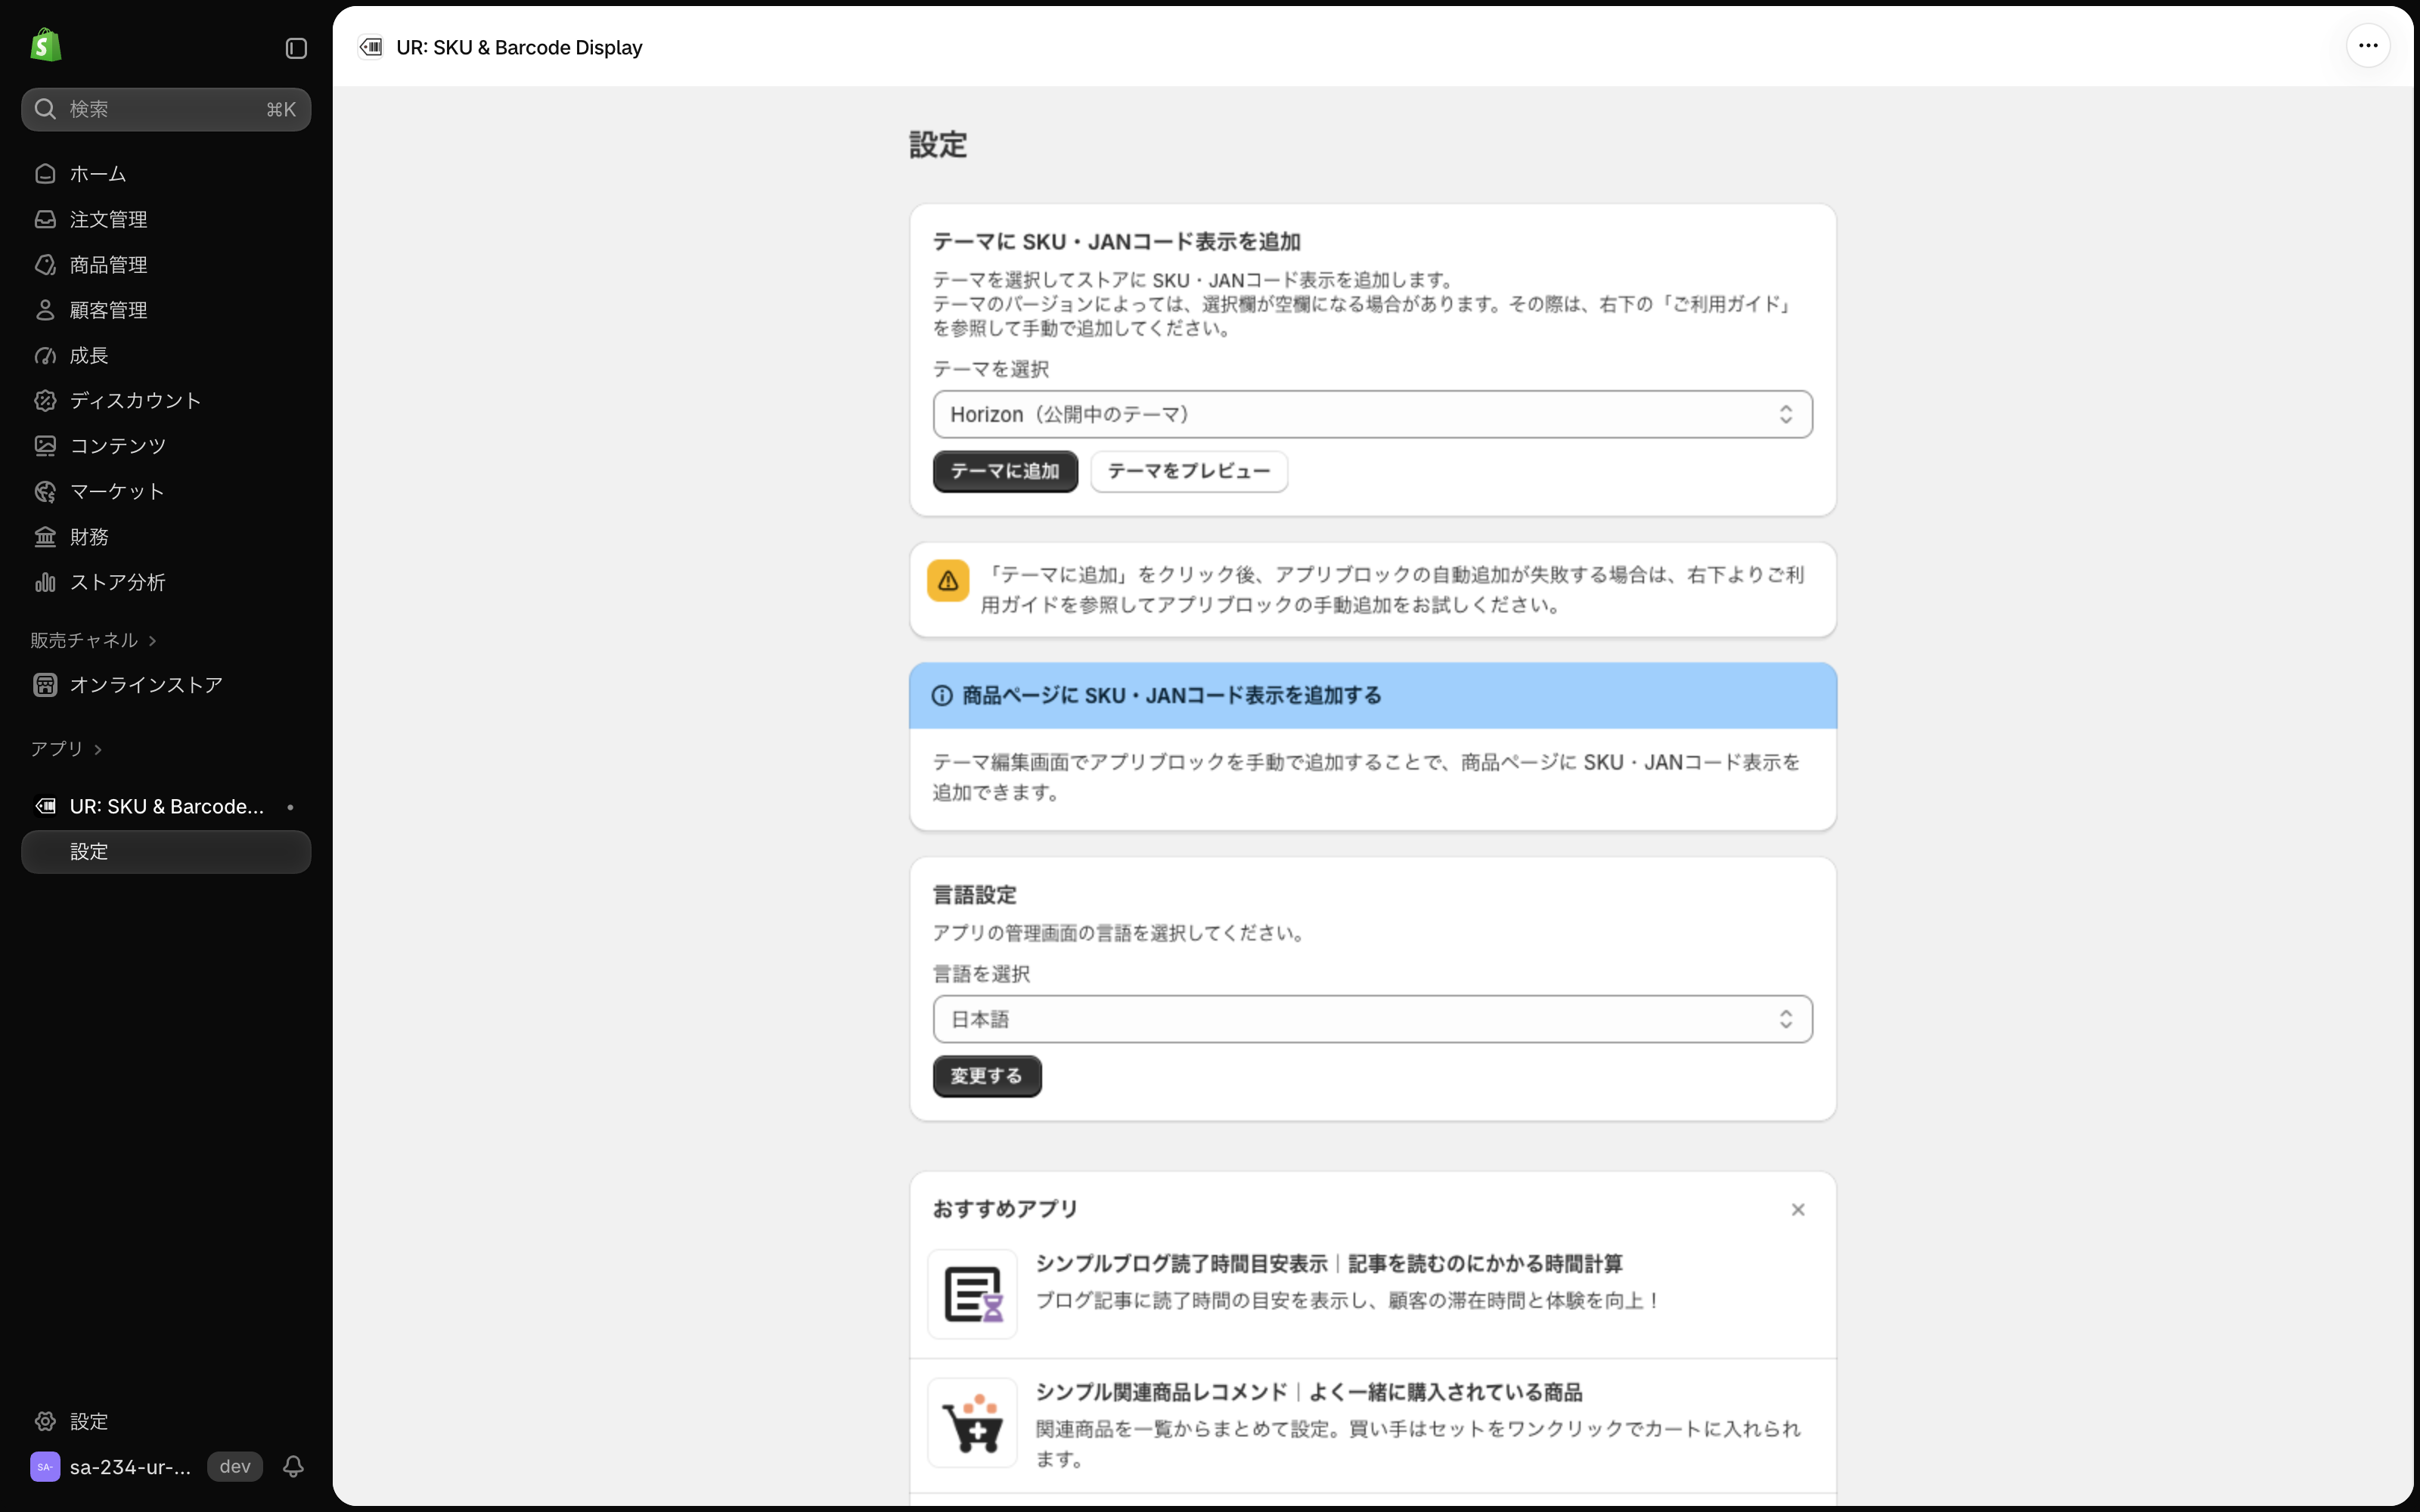The height and width of the screenshot is (1512, 2420).
Task: Open the three-dots more actions menu
Action: (x=2368, y=46)
